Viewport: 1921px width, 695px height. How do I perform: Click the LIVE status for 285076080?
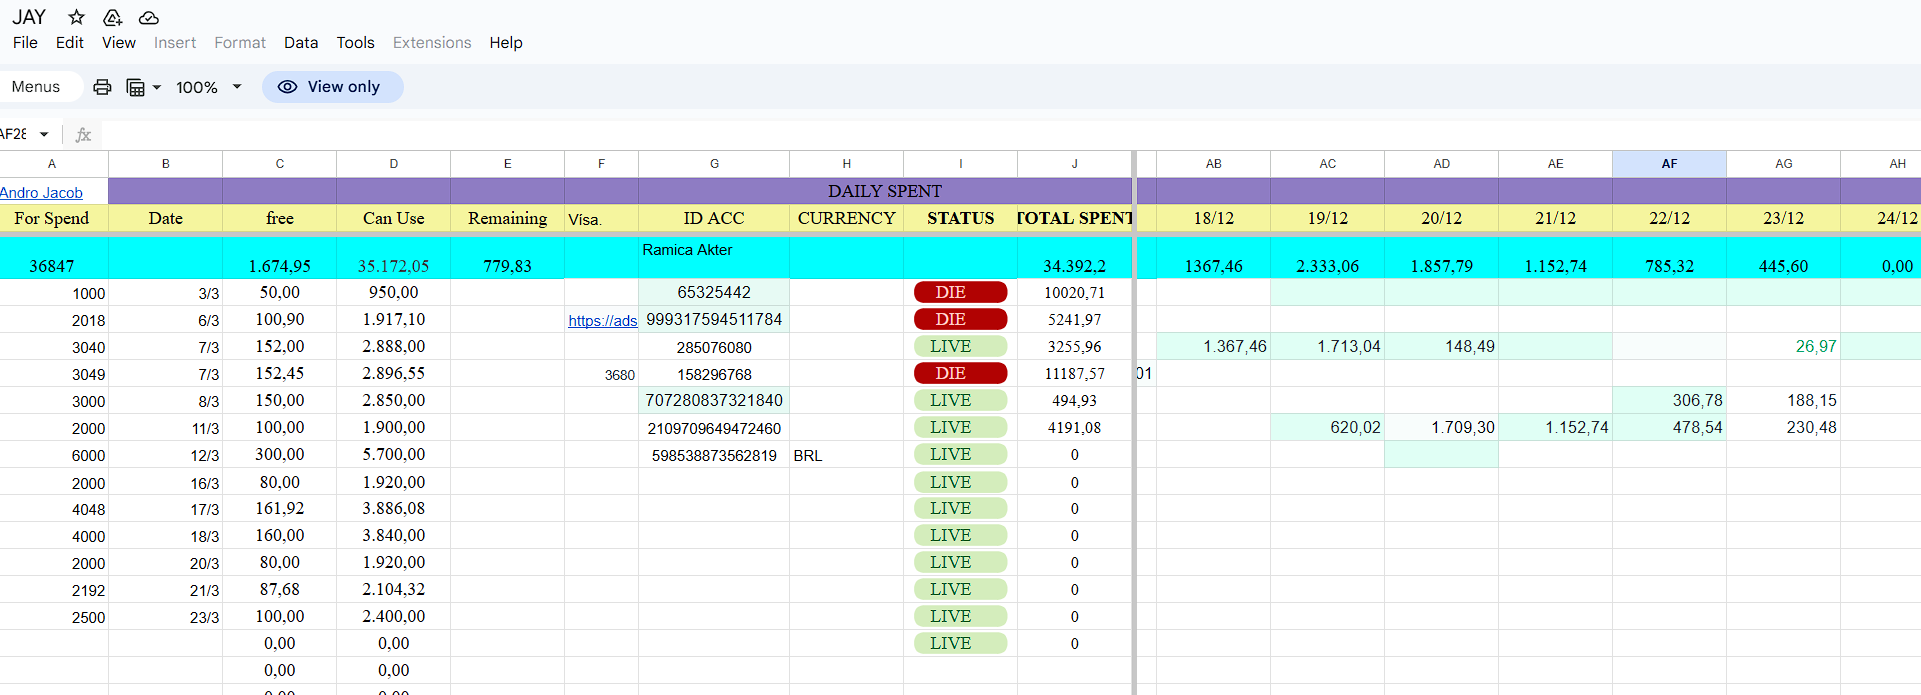[960, 346]
